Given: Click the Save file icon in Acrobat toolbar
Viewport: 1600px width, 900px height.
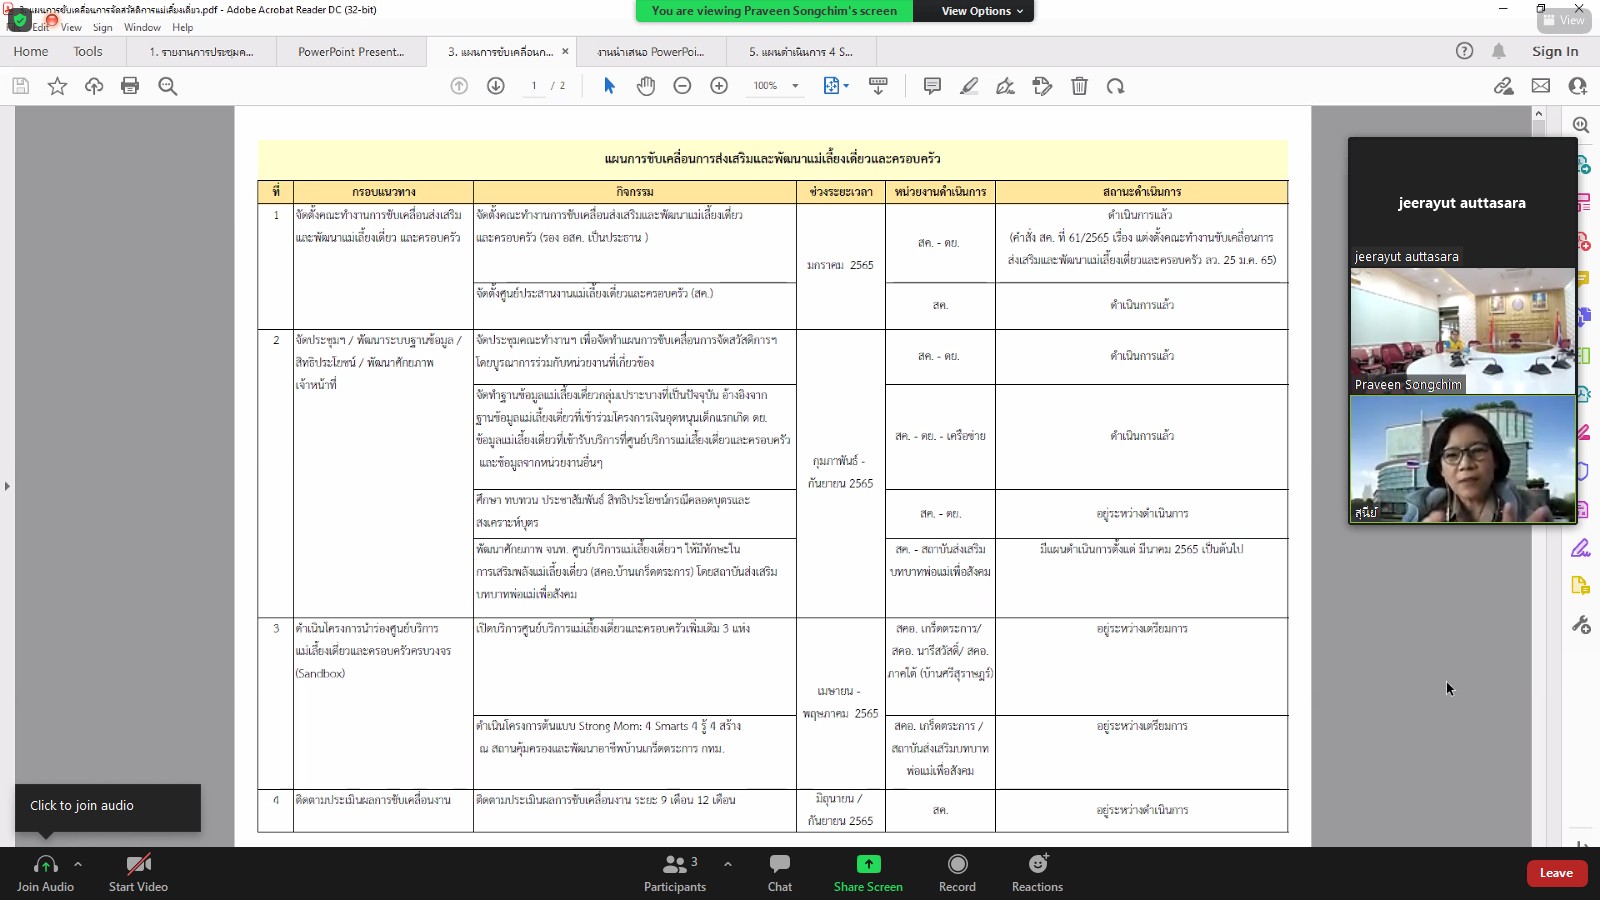Looking at the screenshot, I should tap(20, 86).
